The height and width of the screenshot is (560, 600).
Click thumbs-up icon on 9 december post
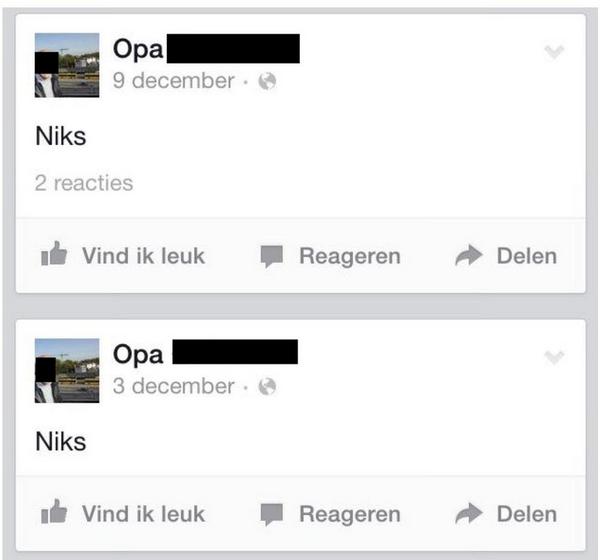coord(54,253)
